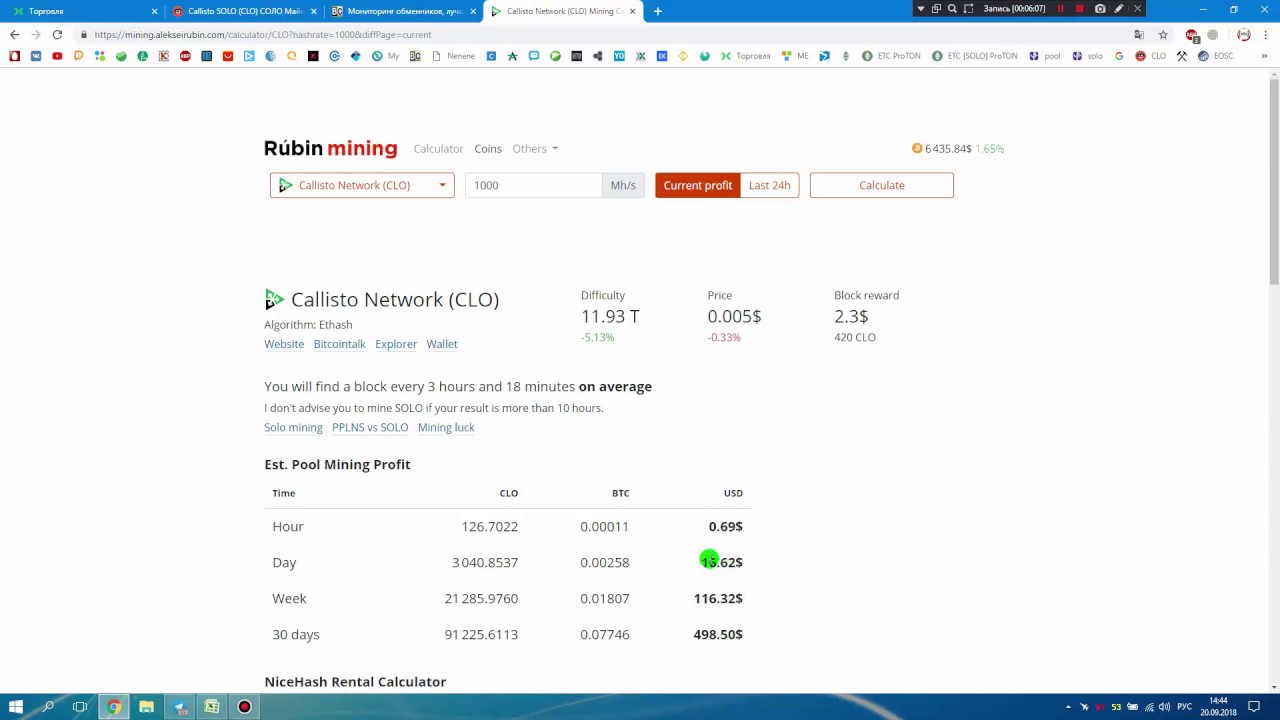Open the Mining luck link

click(446, 427)
